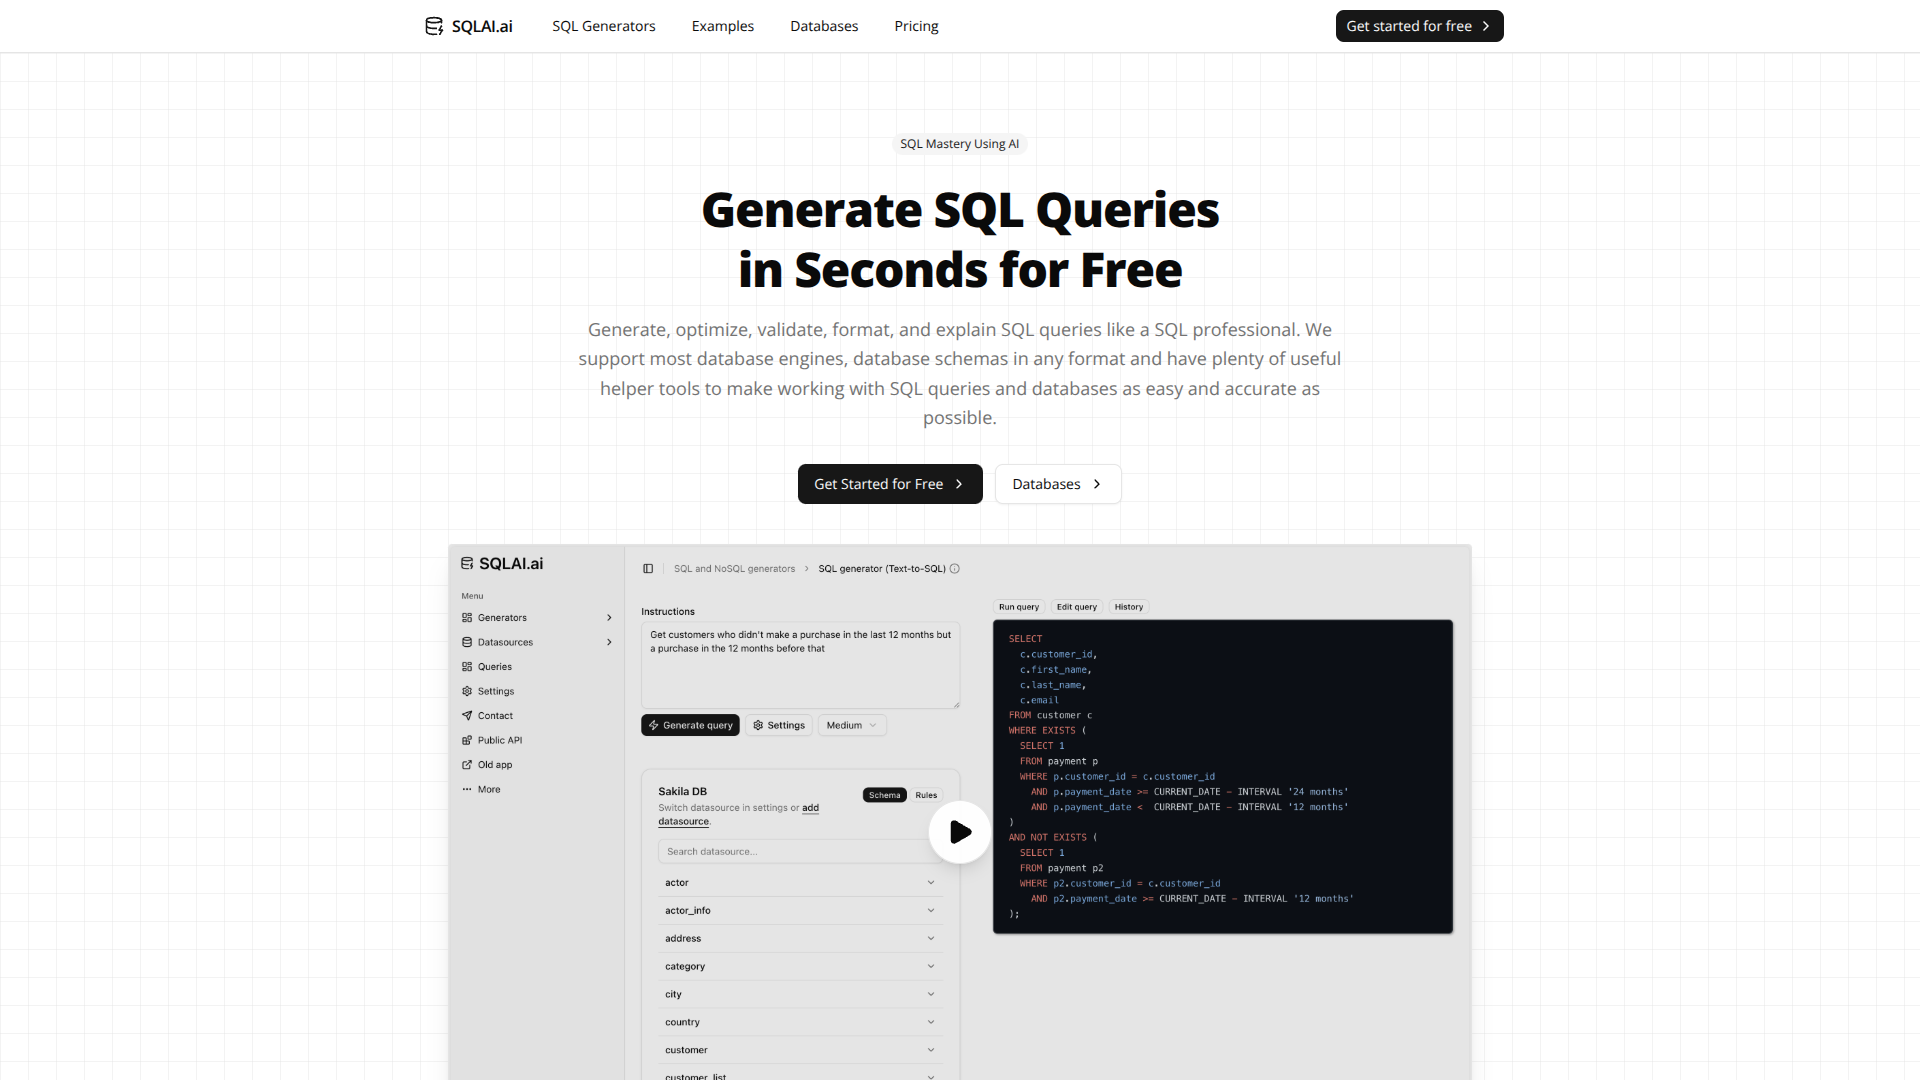This screenshot has width=1920, height=1080.
Task: Click the generated SQL code block
Action: (x=1223, y=777)
